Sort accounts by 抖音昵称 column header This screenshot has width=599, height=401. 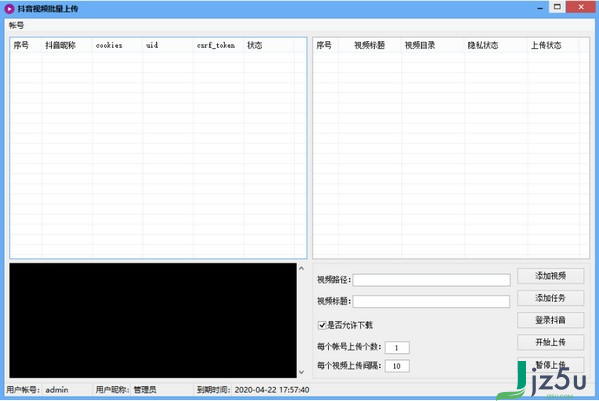(x=67, y=45)
